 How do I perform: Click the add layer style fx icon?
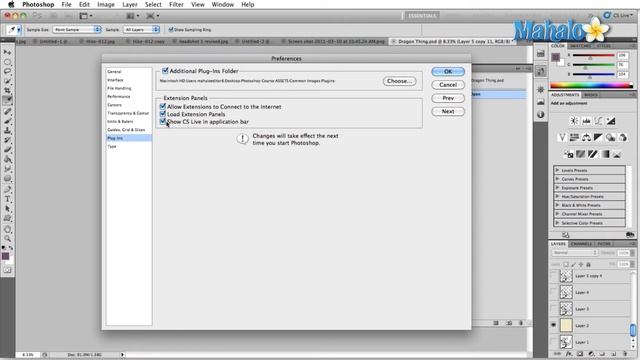pos(569,354)
